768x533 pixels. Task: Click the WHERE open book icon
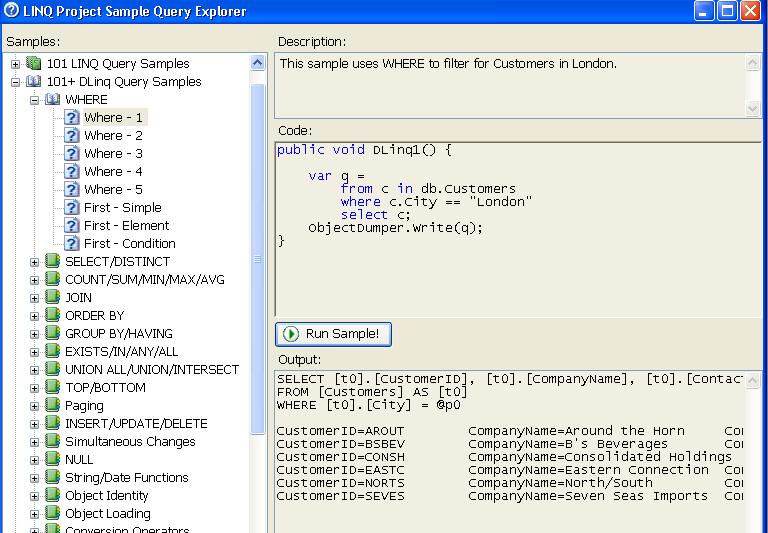(x=52, y=99)
